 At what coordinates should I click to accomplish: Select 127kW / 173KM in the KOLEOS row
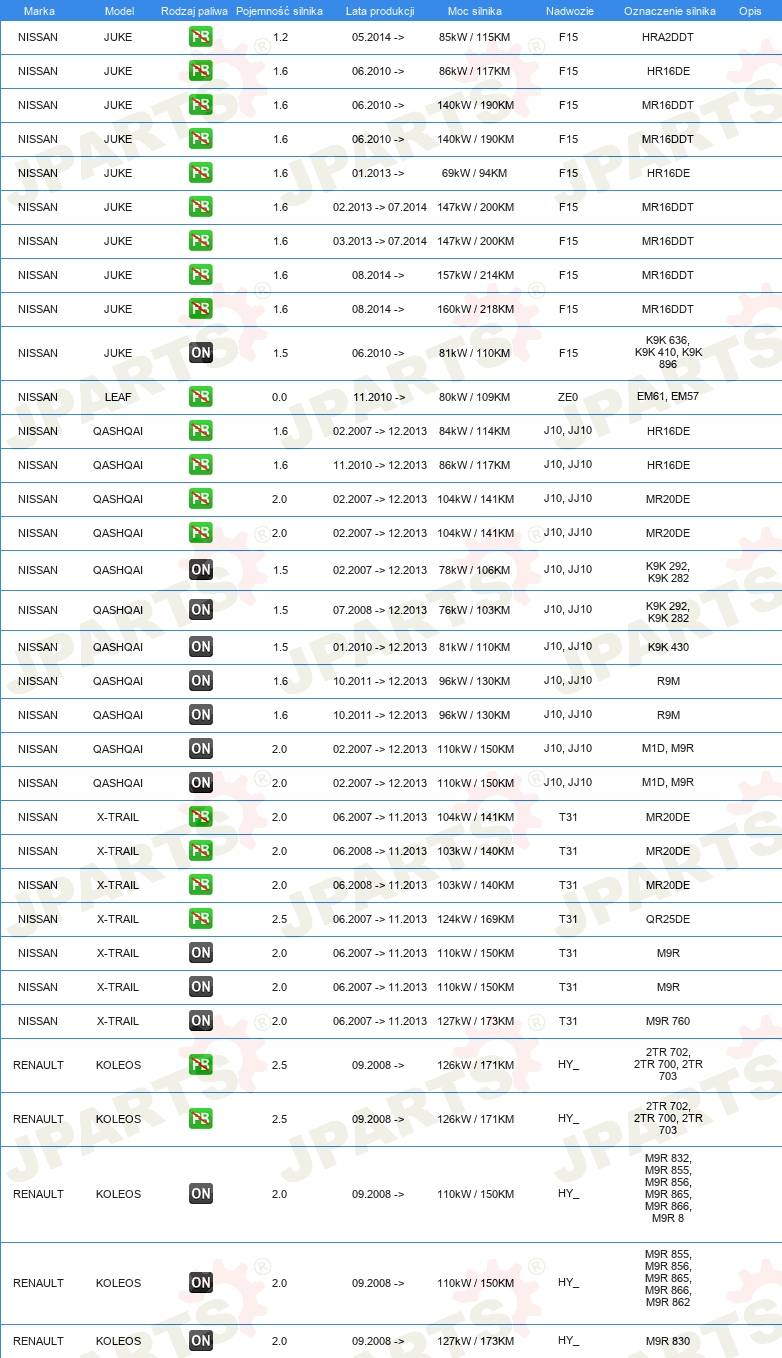pos(475,1341)
